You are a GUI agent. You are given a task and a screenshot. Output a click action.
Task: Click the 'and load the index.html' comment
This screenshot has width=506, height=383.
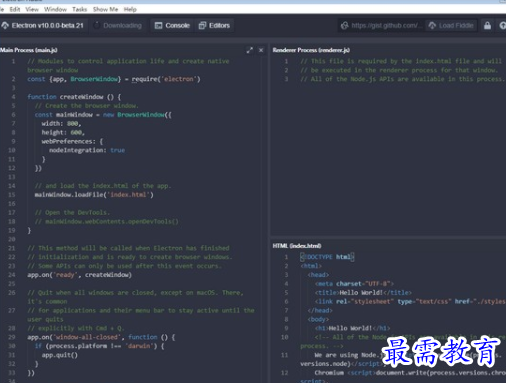point(103,186)
